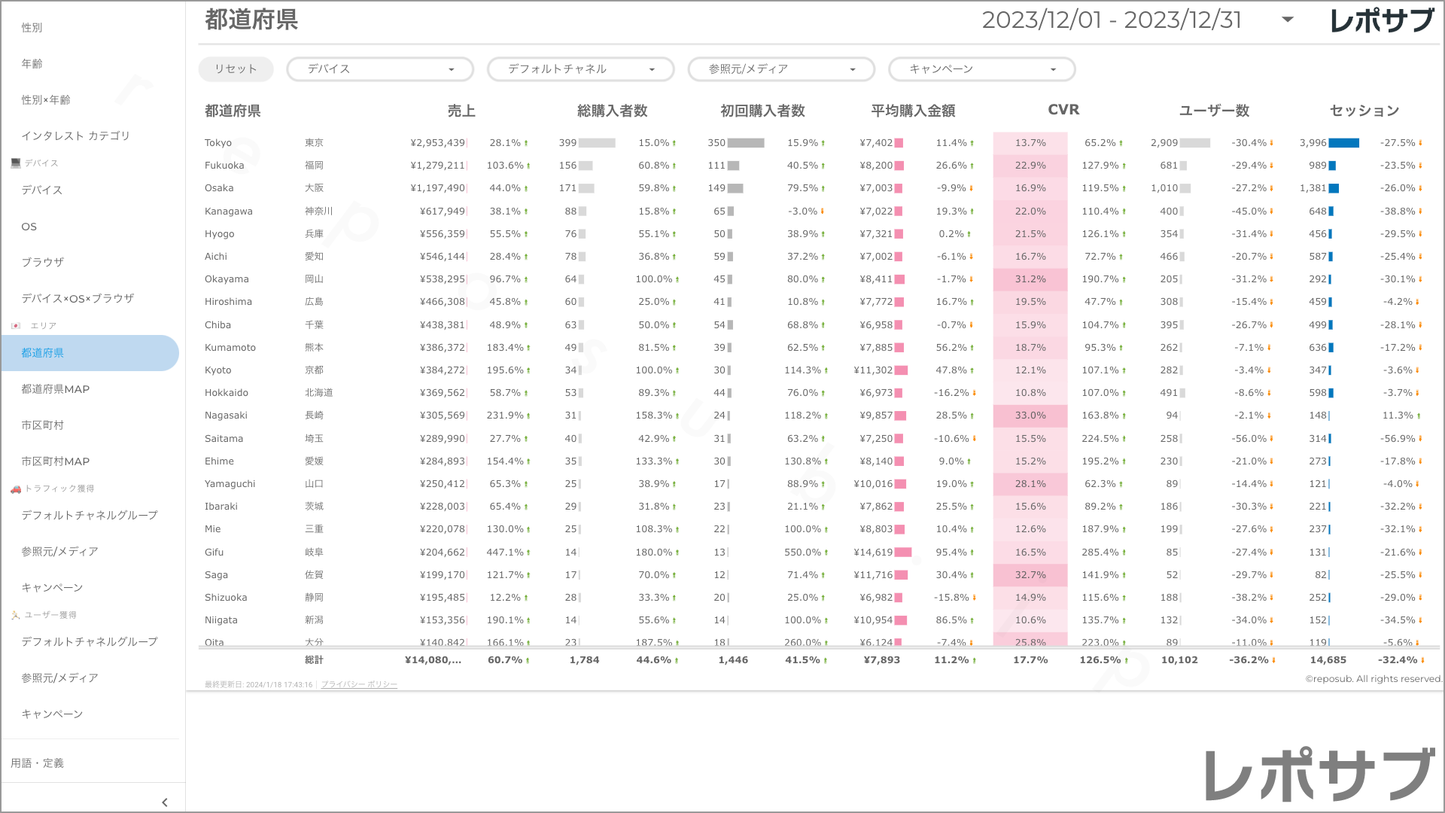Click the Nagasaki 33.0% CVR cell
Viewport: 1445px width, 813px height.
1030,415
